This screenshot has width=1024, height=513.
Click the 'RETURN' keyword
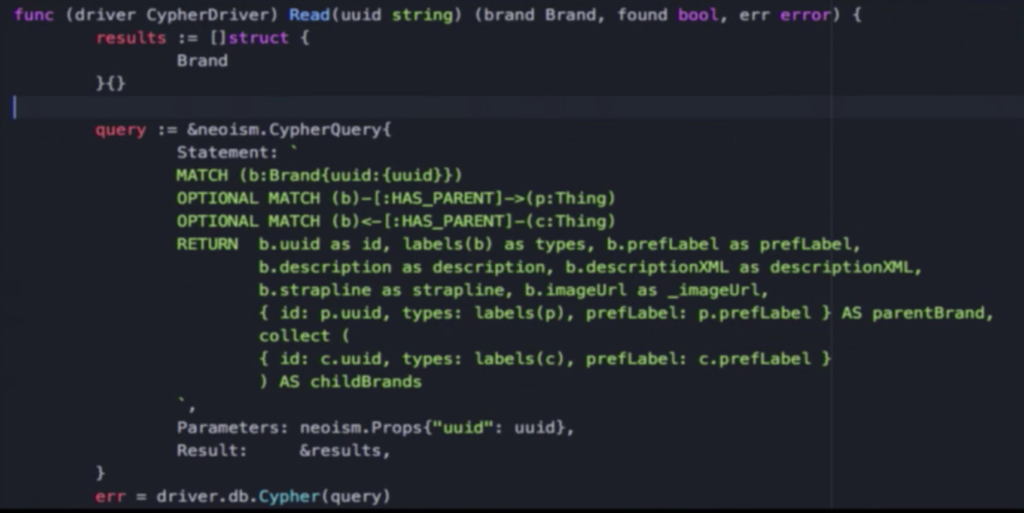tap(207, 244)
